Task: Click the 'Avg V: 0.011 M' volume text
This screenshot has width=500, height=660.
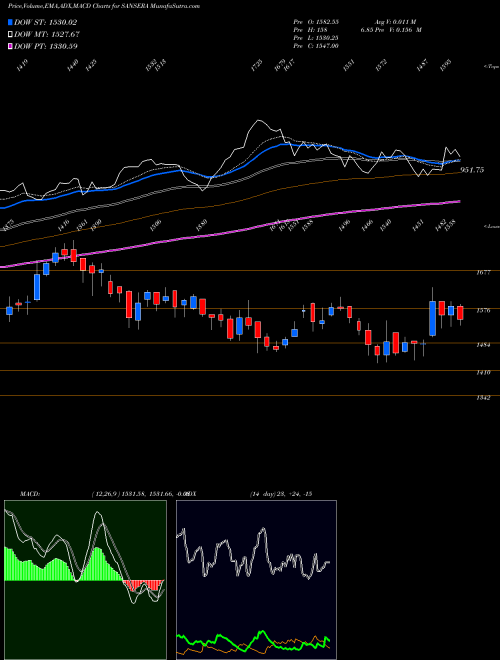Action: [396, 21]
